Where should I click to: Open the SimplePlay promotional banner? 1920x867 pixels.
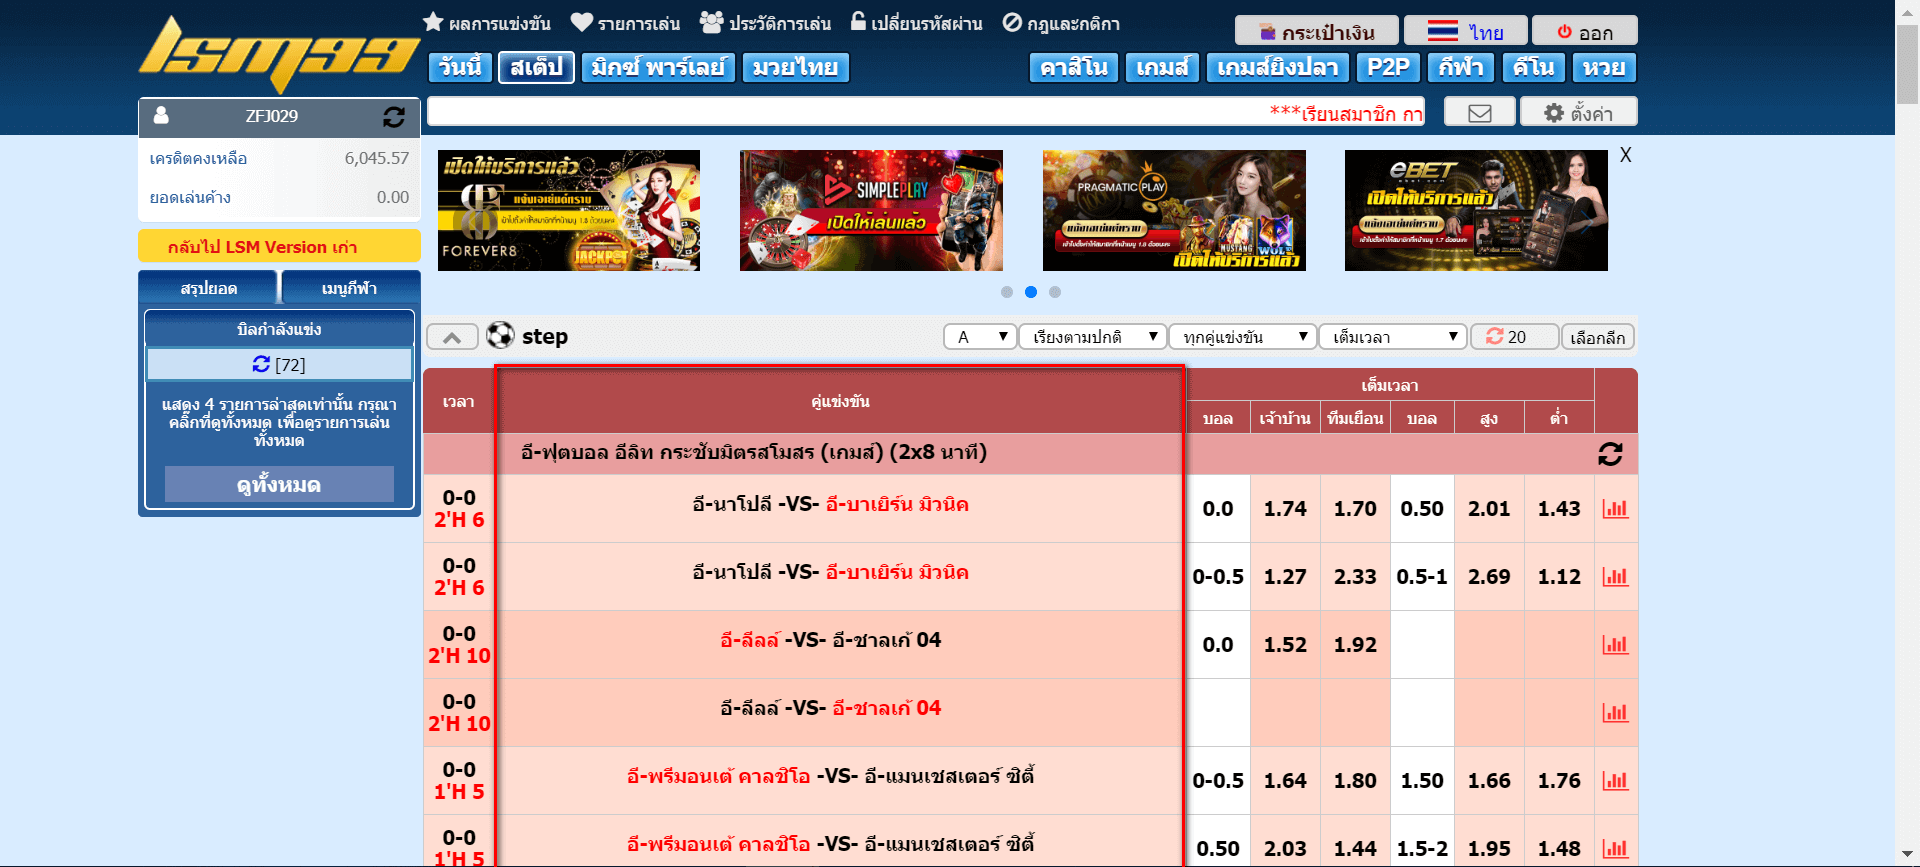pyautogui.click(x=871, y=211)
